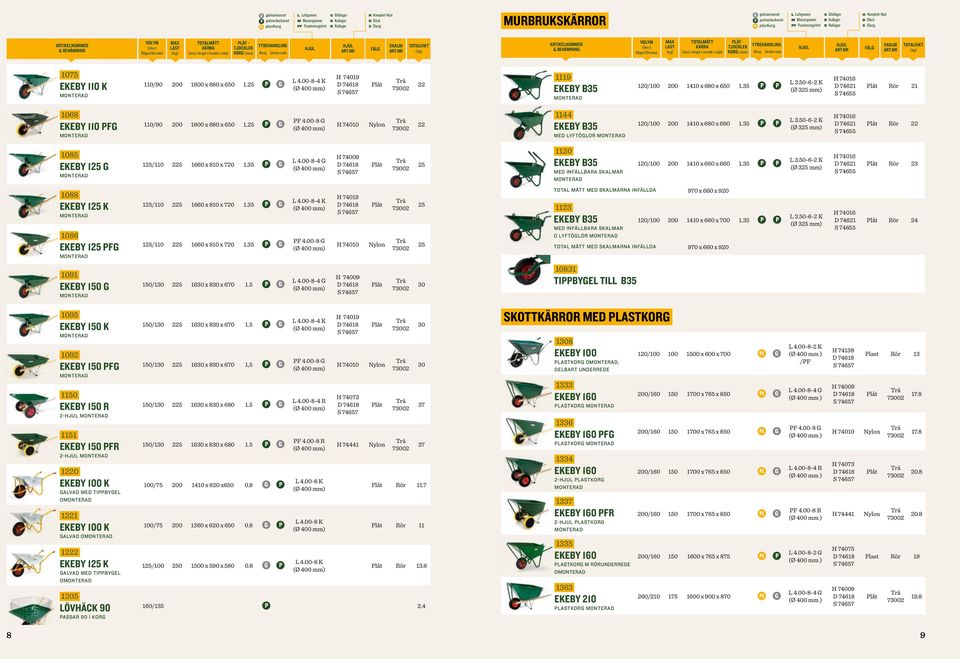Click page number 9
960x659 pixels.
pyautogui.click(x=922, y=635)
